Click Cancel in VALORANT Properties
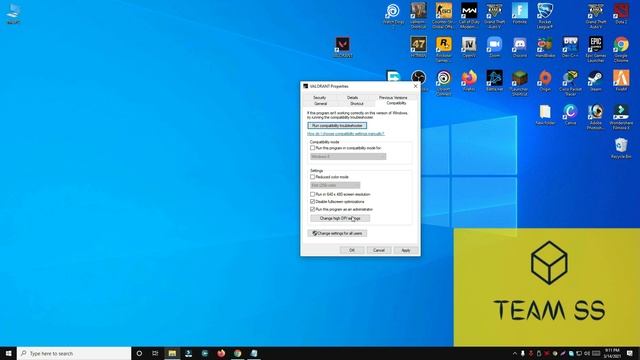The width and height of the screenshot is (640, 360). tap(379, 250)
